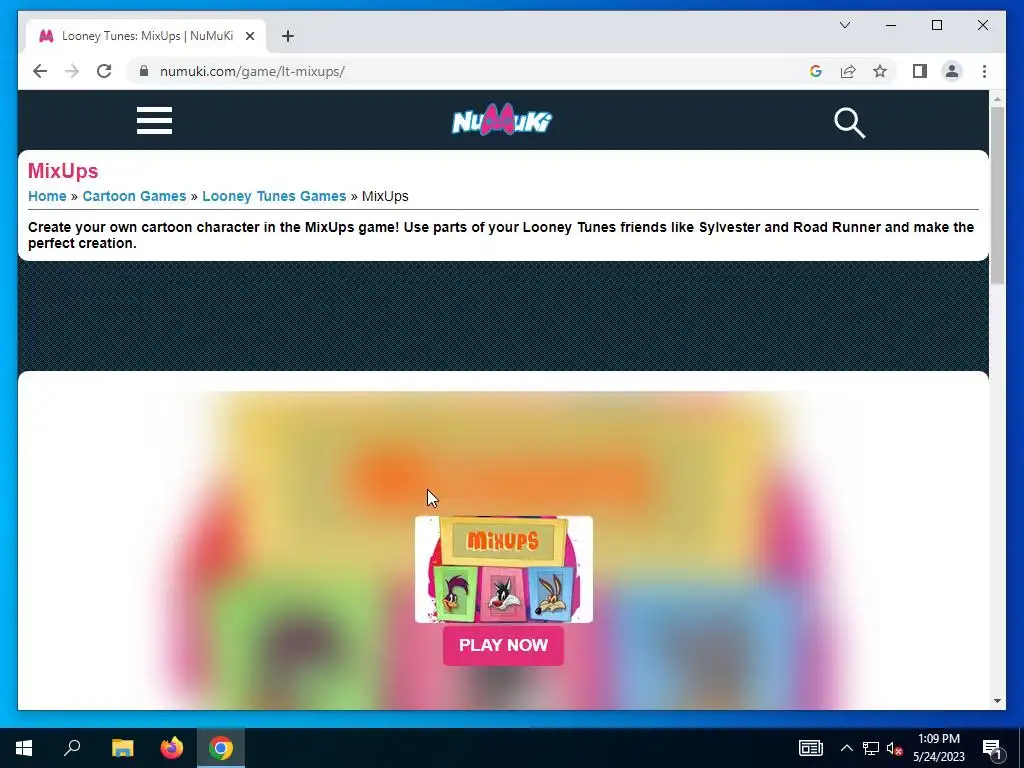Image resolution: width=1024 pixels, height=768 pixels.
Task: Click the page vertical scrollbar thumb
Action: tap(997, 195)
